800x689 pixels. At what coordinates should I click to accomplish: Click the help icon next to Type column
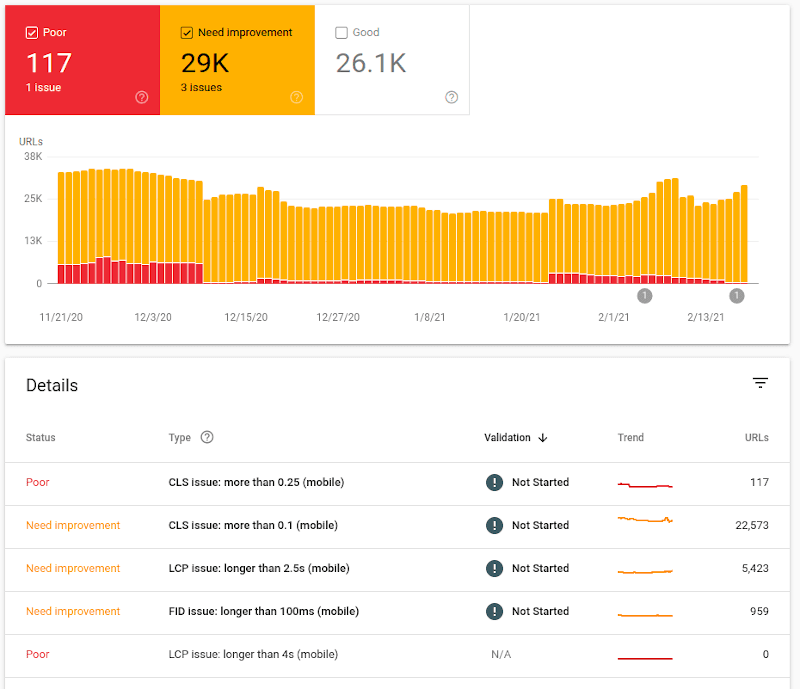point(207,437)
